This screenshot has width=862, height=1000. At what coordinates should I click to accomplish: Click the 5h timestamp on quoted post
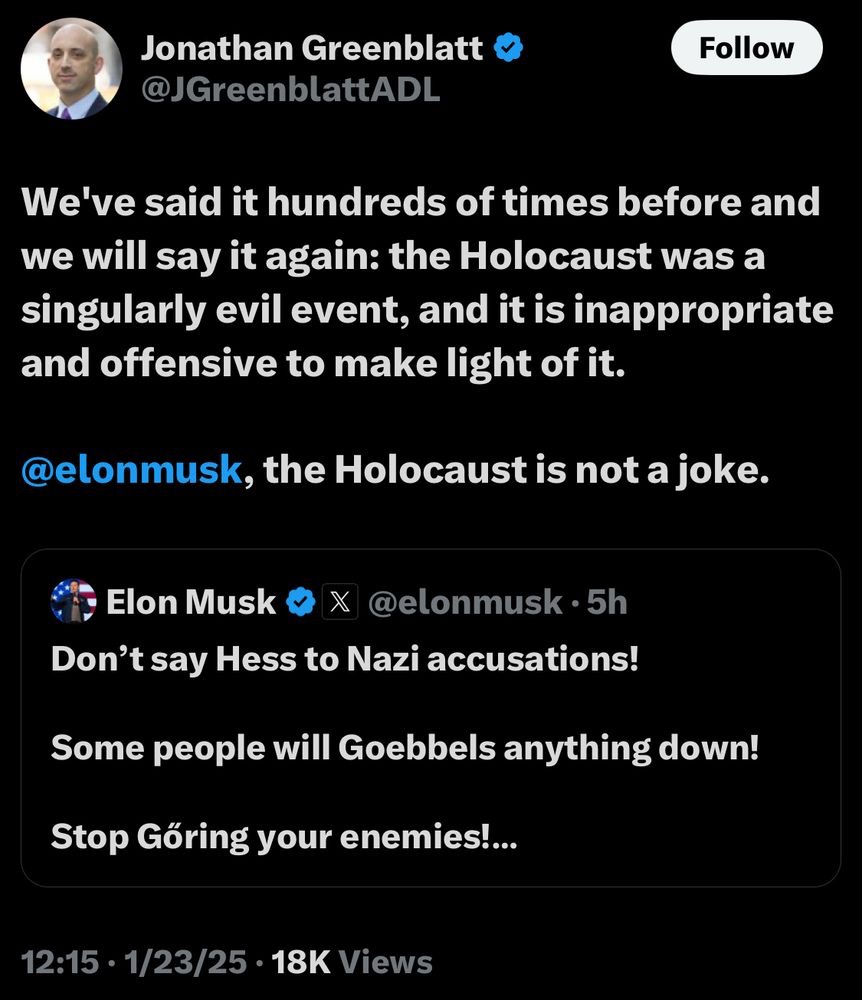(606, 602)
